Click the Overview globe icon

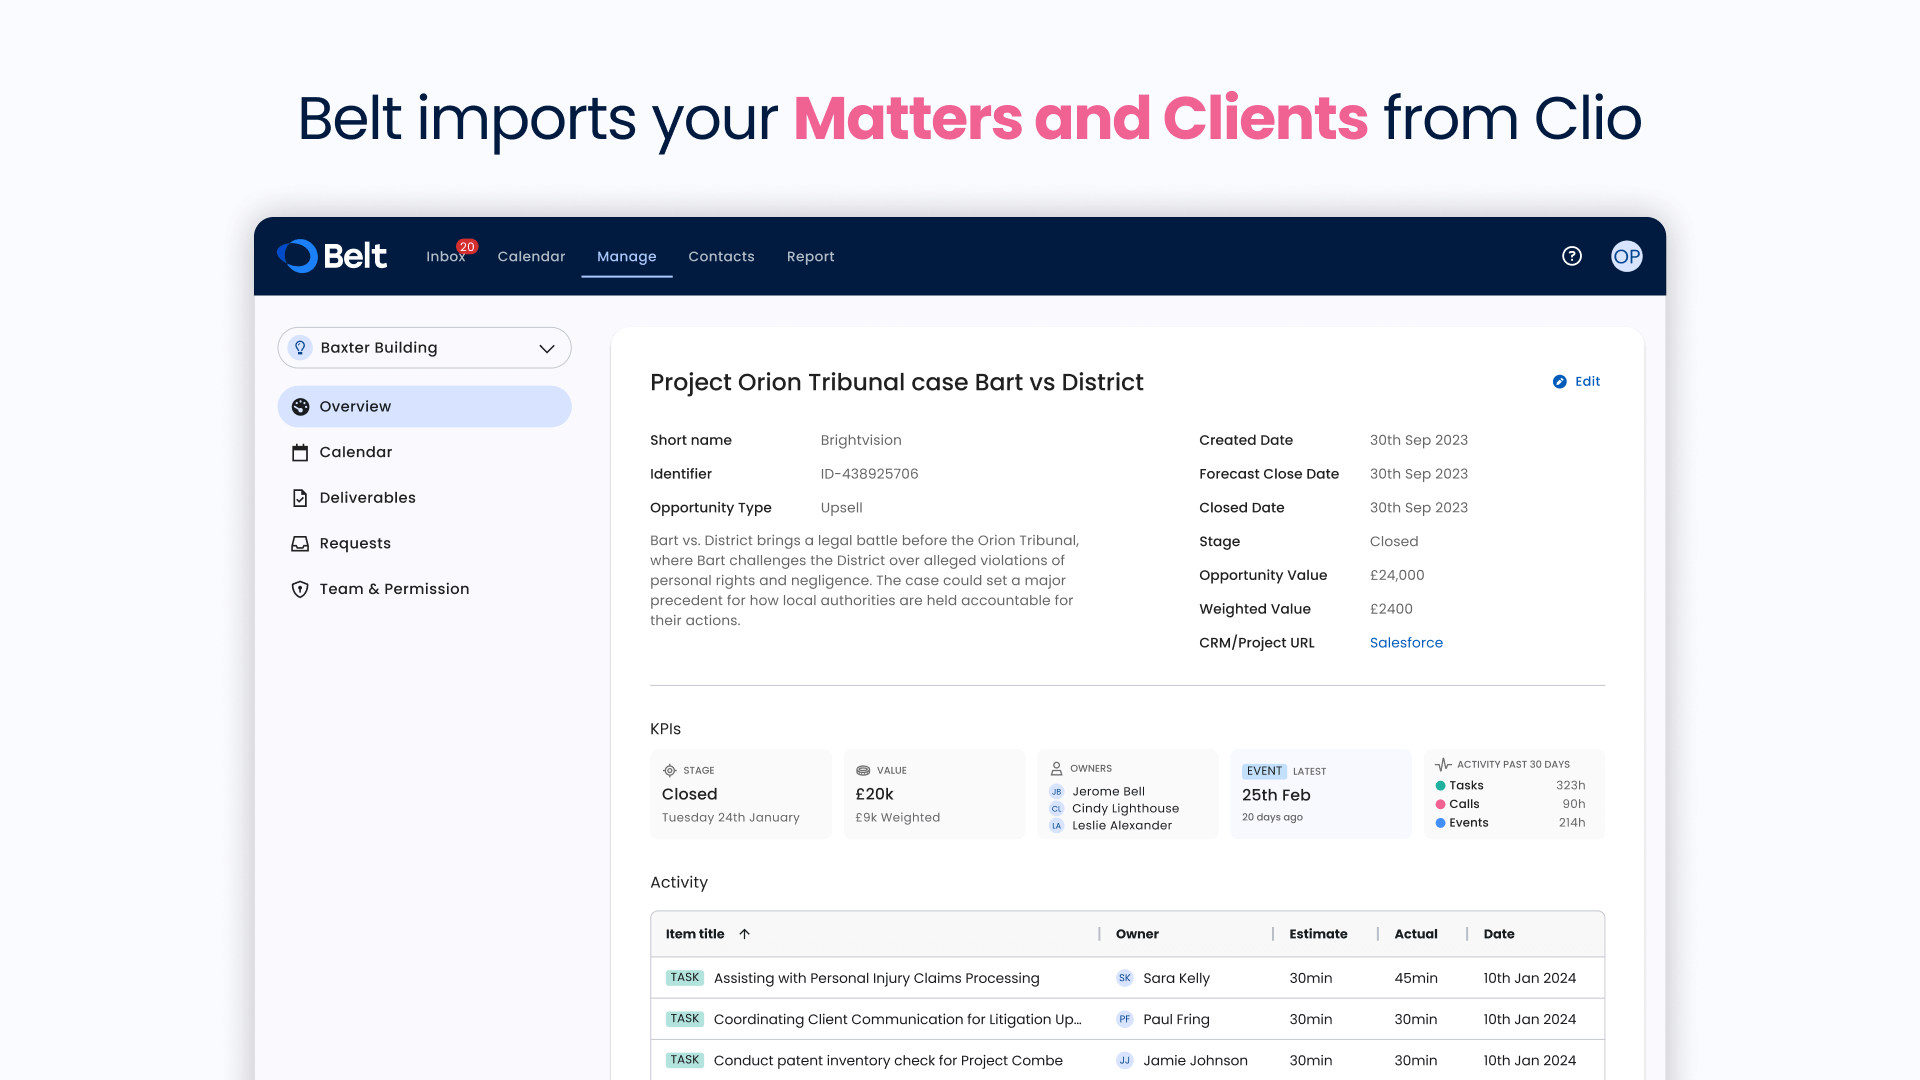(300, 407)
